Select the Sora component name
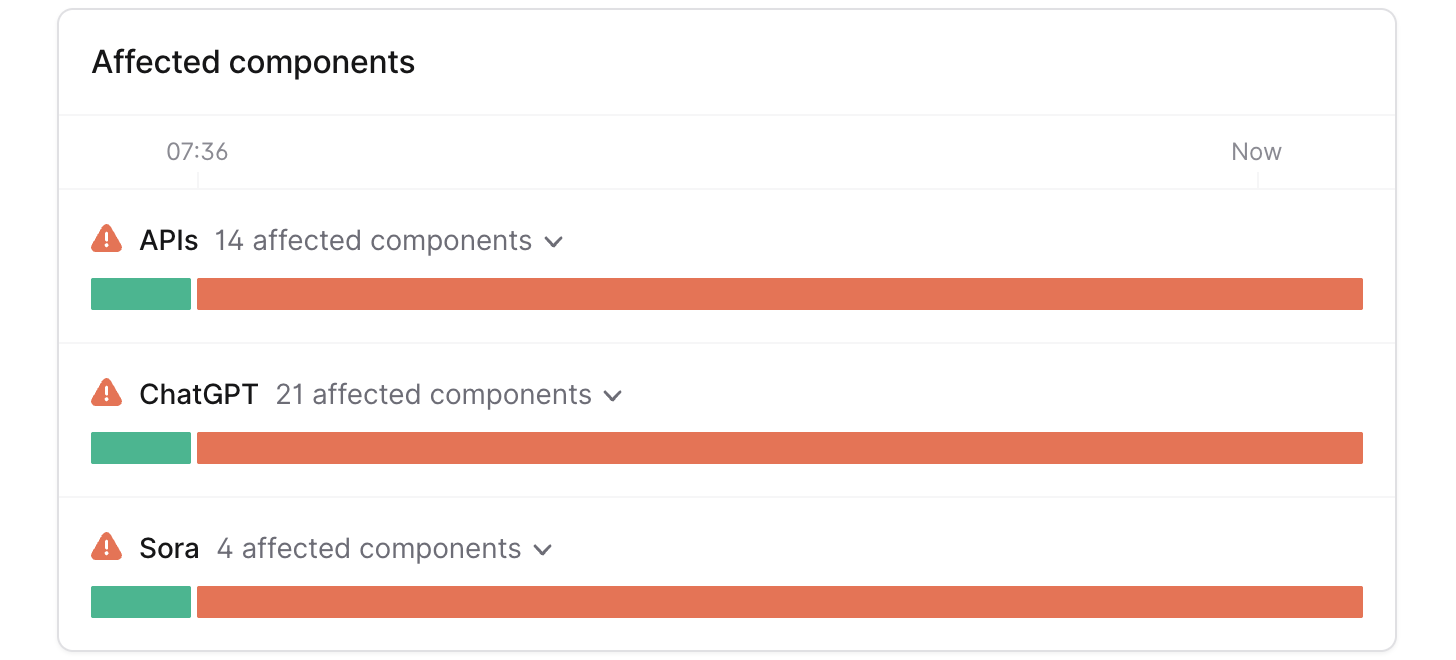This screenshot has height=660, width=1456. click(x=169, y=549)
